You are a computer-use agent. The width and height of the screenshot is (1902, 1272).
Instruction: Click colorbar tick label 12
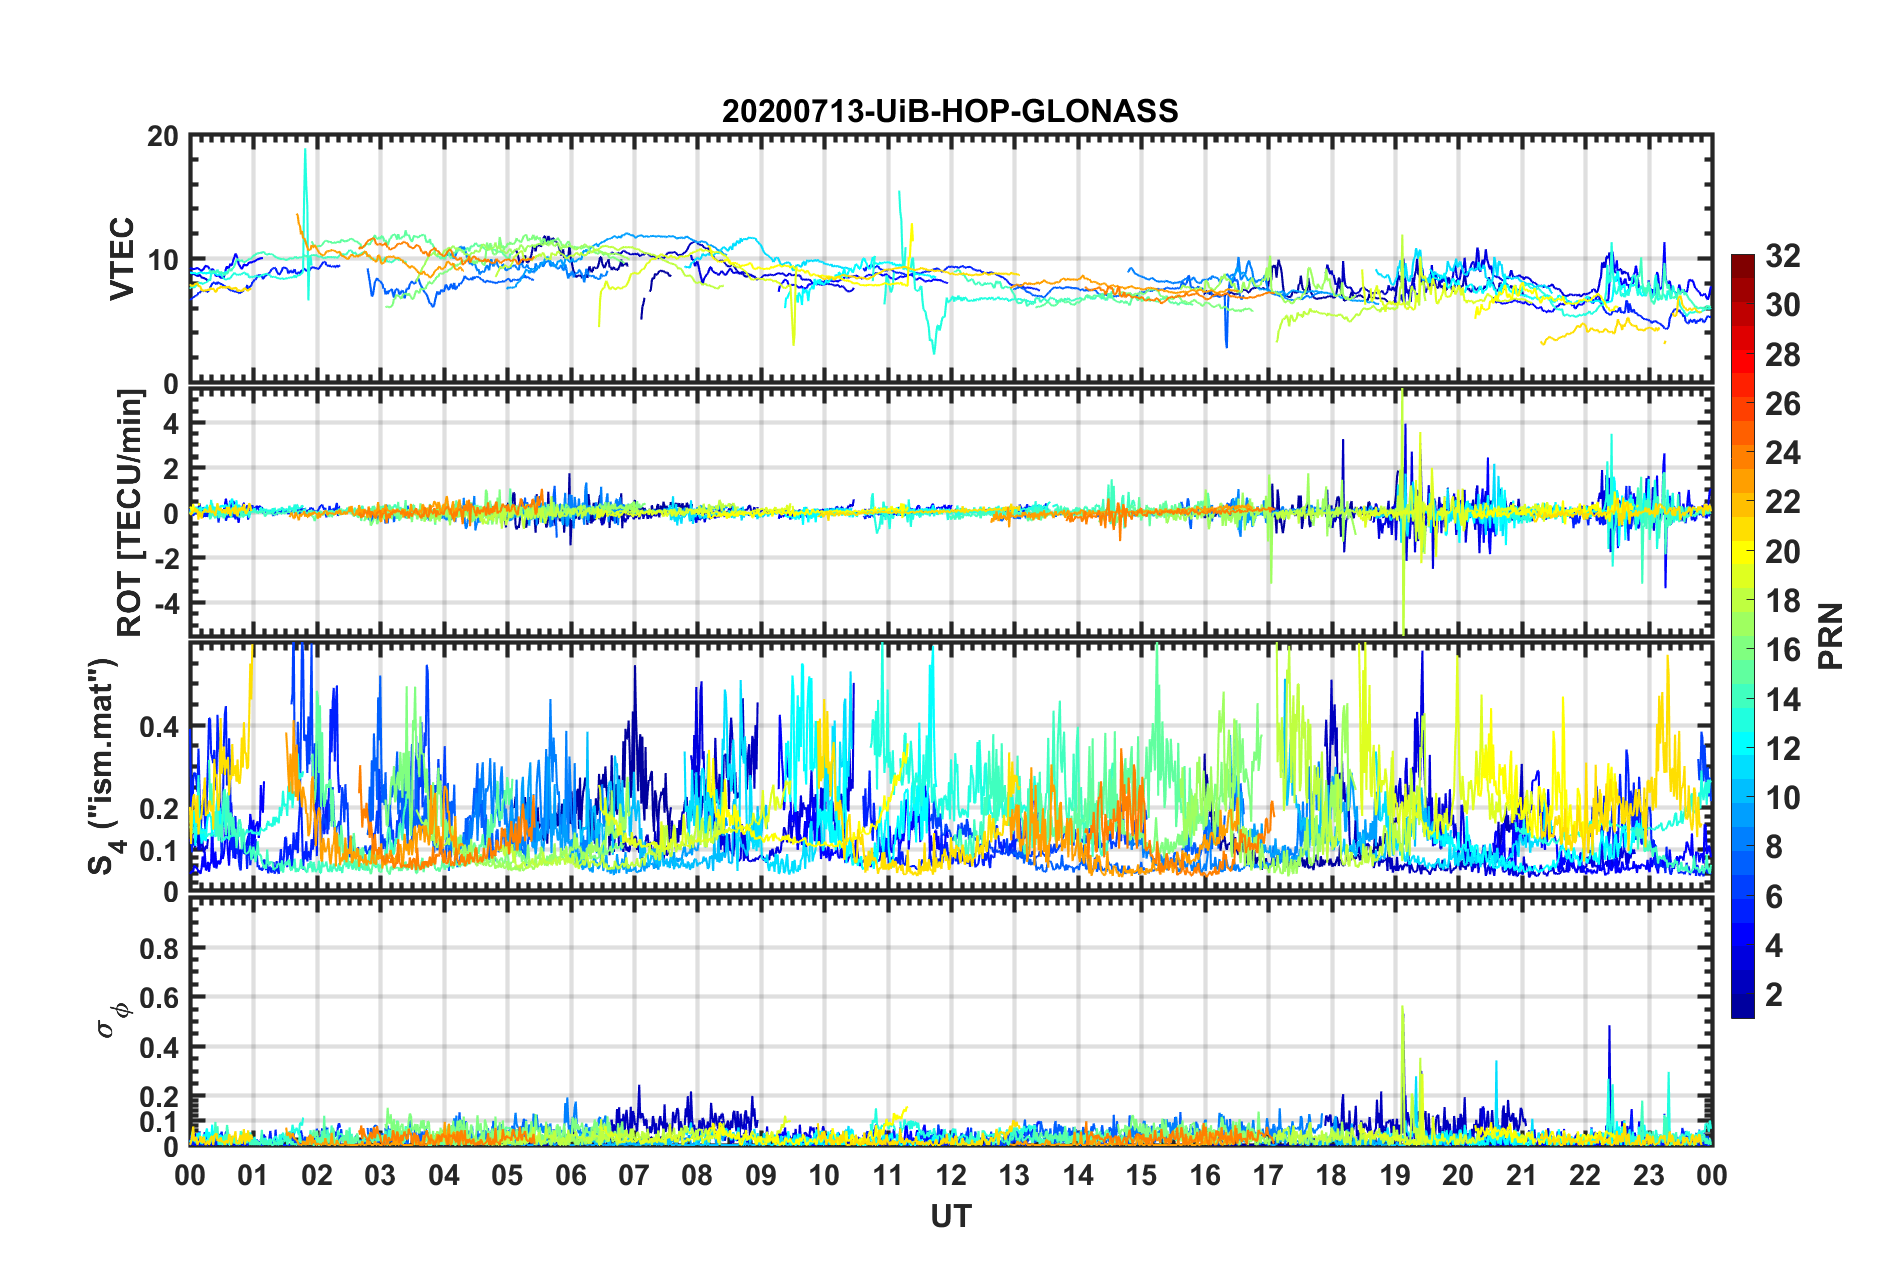(x=1782, y=749)
